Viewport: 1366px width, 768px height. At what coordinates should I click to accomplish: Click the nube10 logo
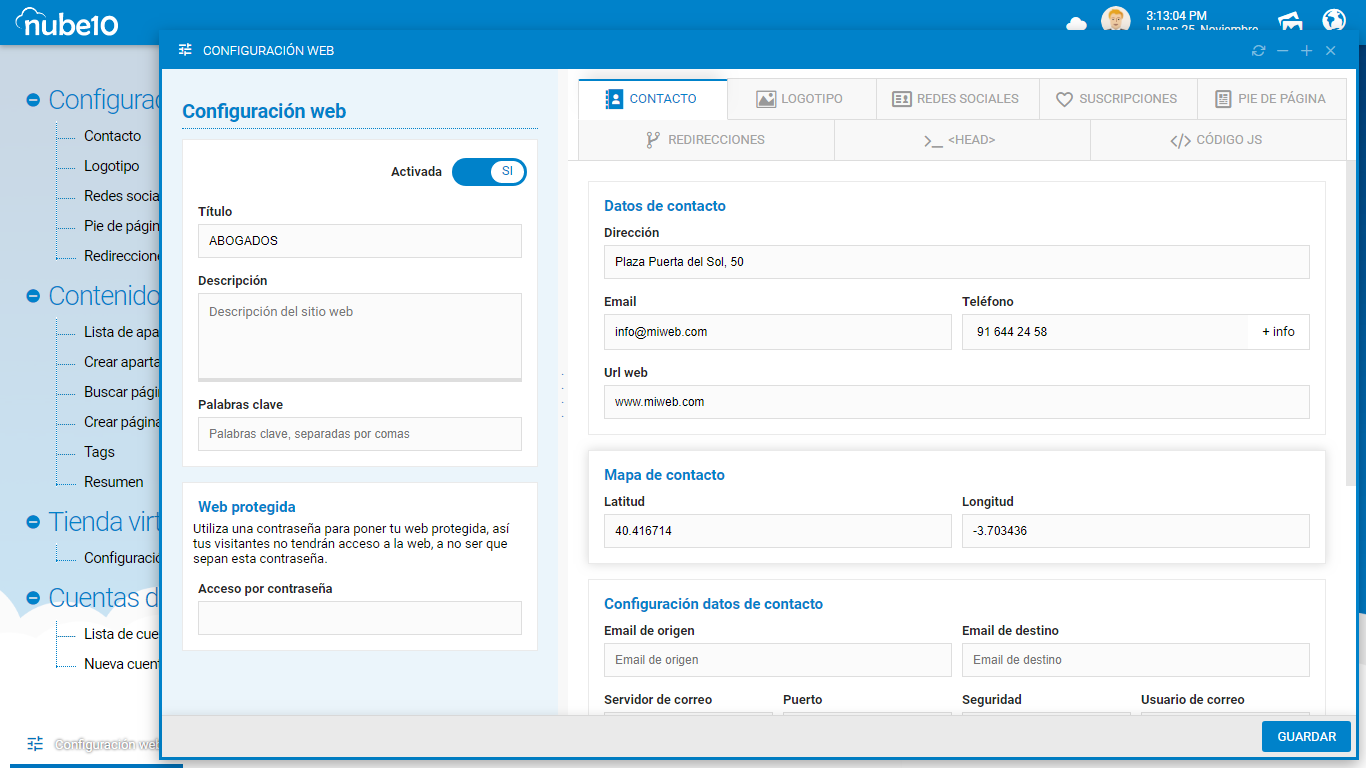pos(67,21)
